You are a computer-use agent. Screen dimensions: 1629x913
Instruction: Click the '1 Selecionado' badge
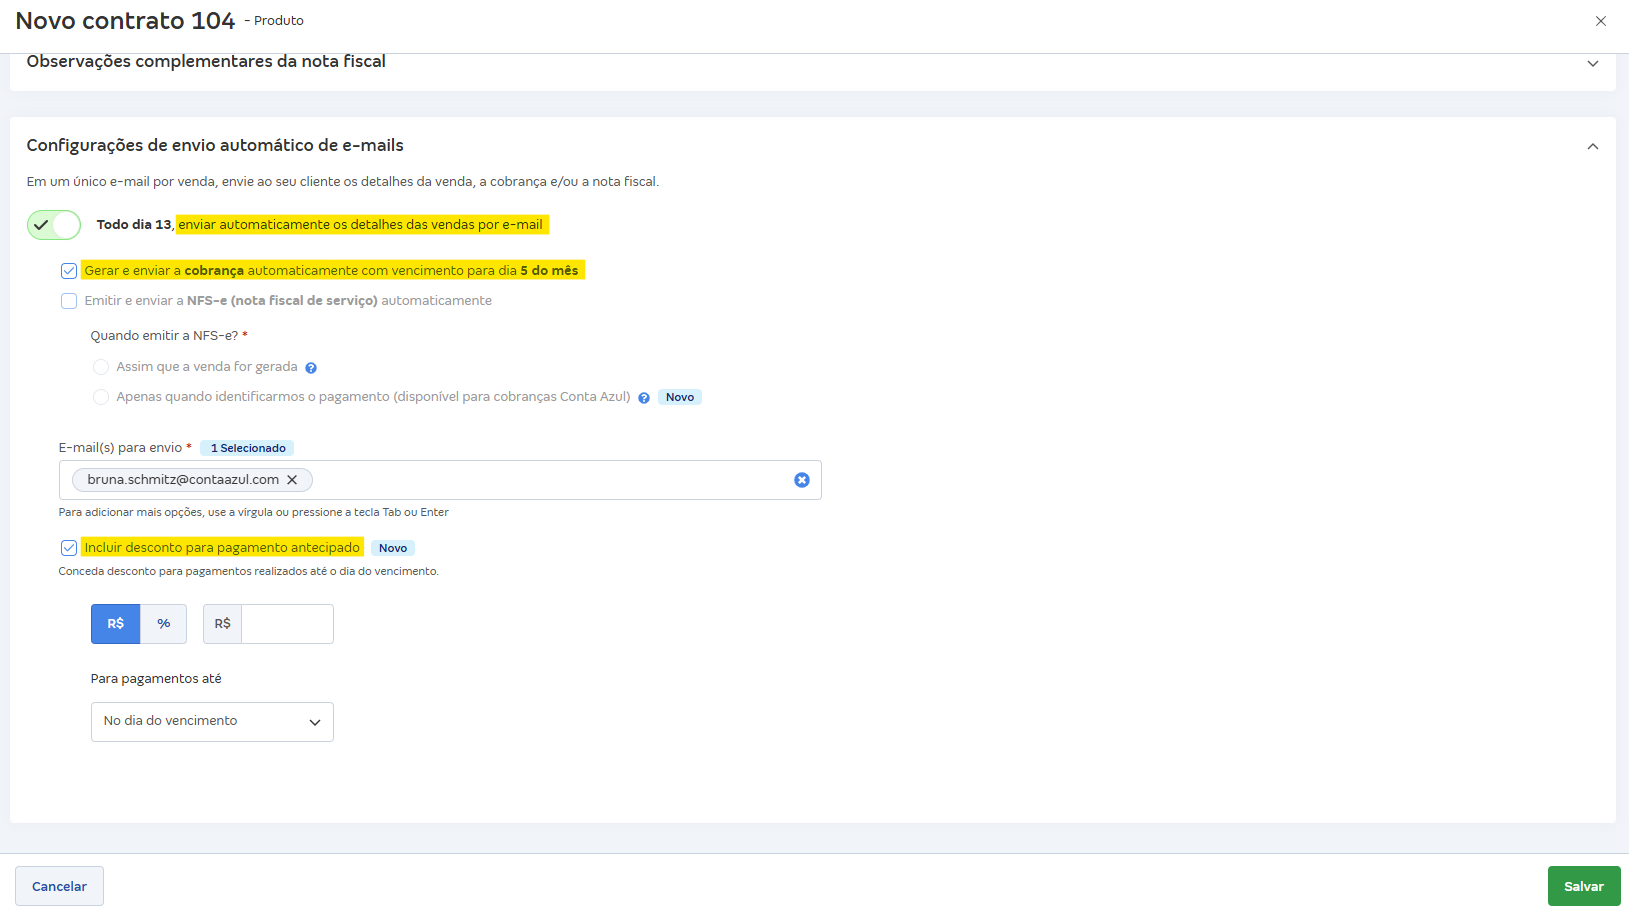pyautogui.click(x=246, y=447)
